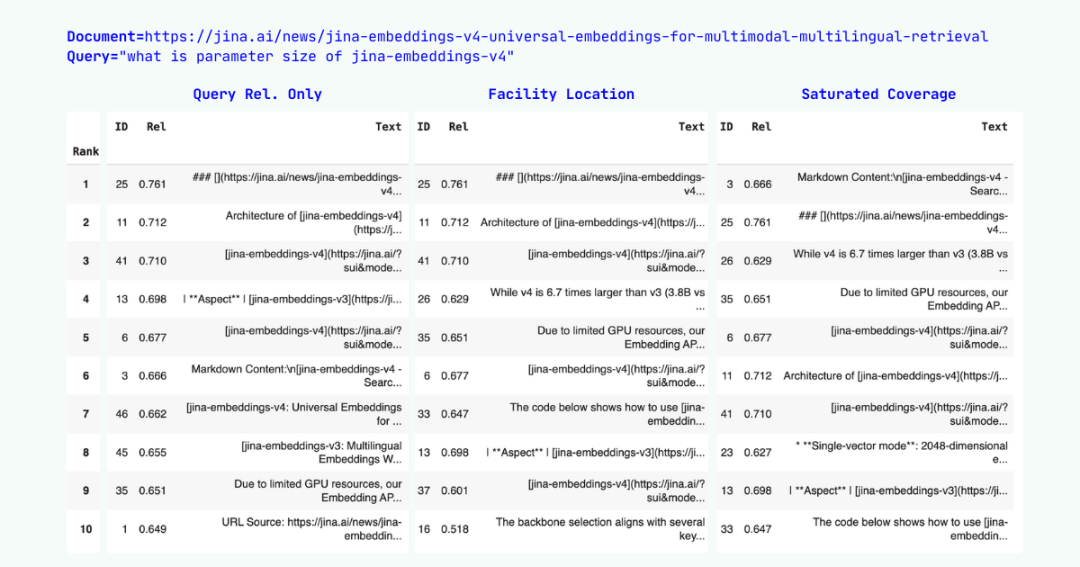1080x567 pixels.
Task: Click Rel 0.761 in Query Rel. Only table
Action: [x=152, y=184]
